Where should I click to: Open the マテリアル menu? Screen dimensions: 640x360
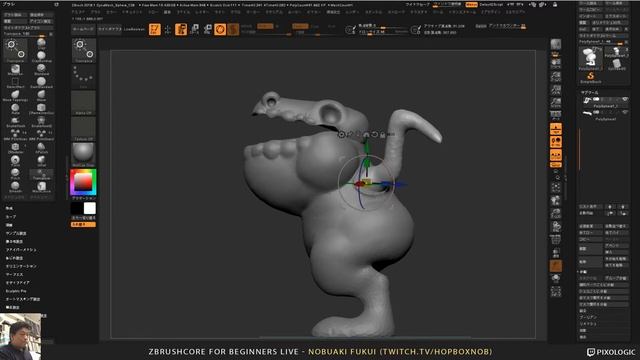click(274, 12)
